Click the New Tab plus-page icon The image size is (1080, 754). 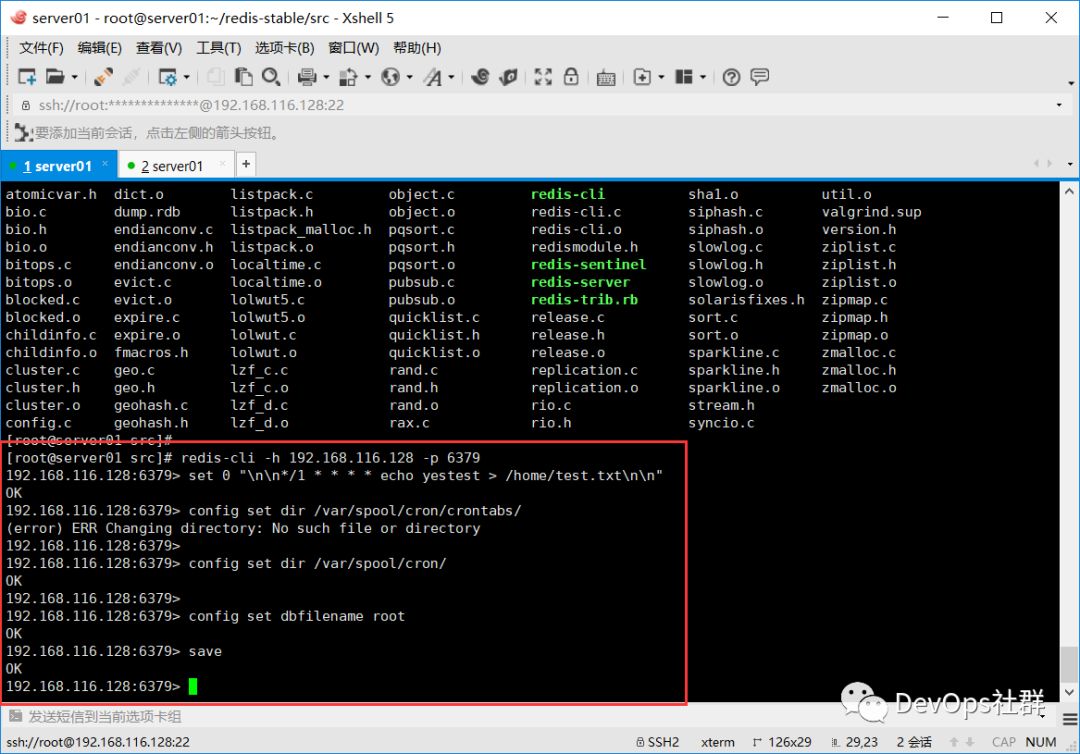642,76
